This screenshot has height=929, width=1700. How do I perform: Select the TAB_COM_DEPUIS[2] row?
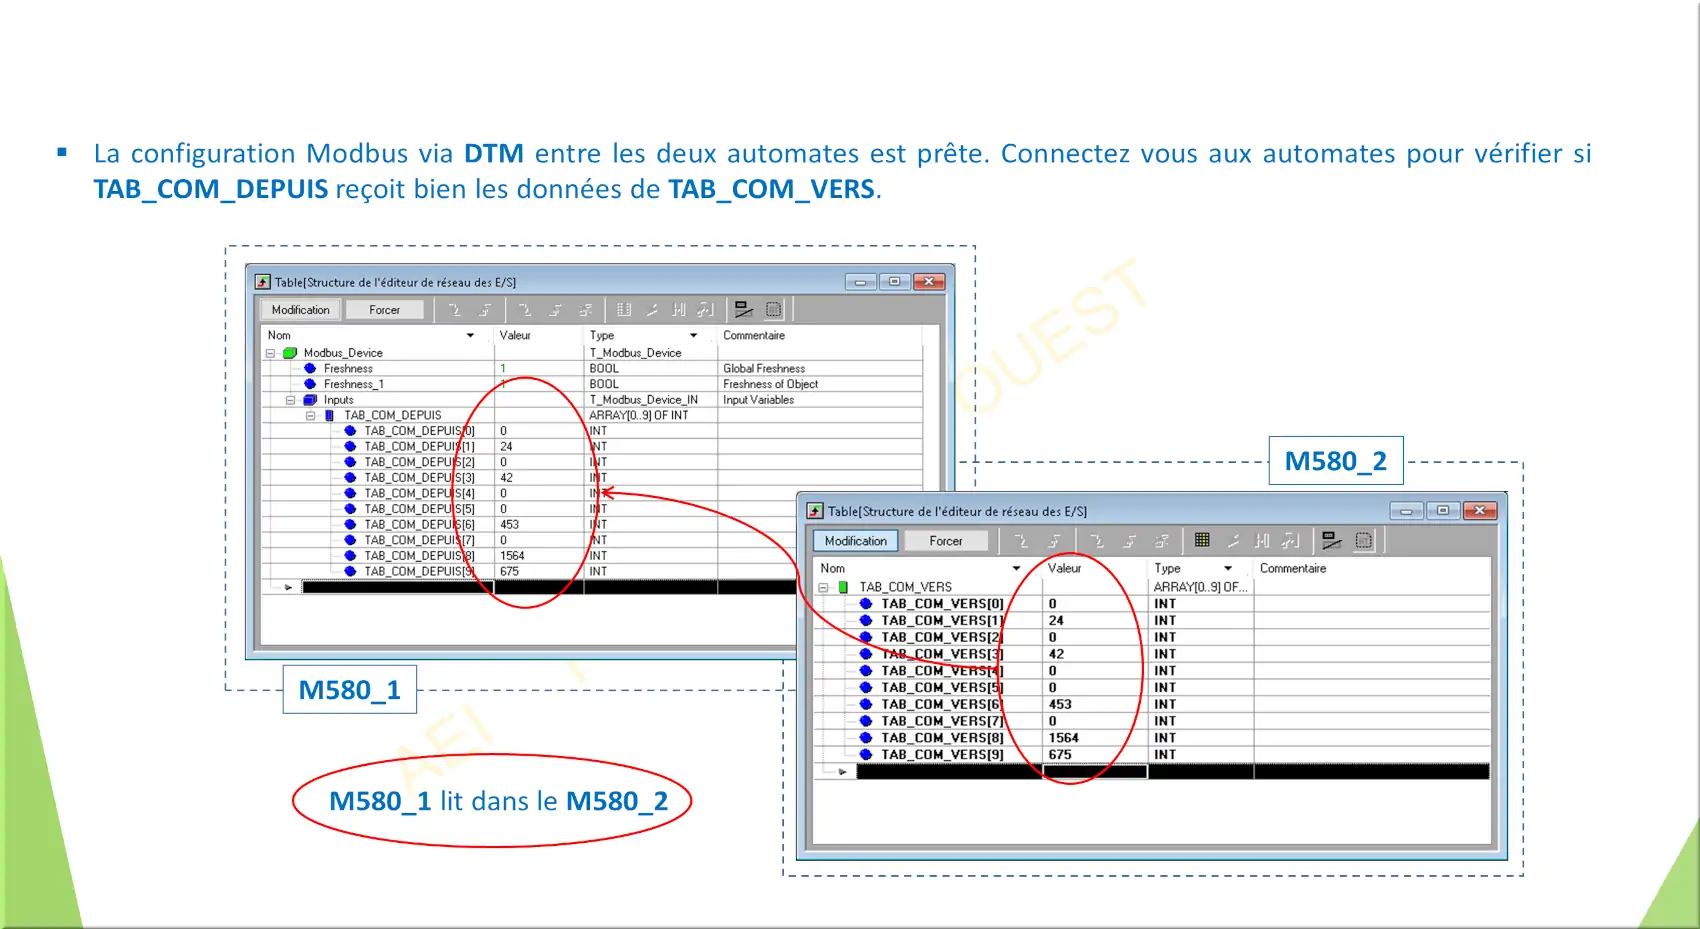click(x=592, y=462)
